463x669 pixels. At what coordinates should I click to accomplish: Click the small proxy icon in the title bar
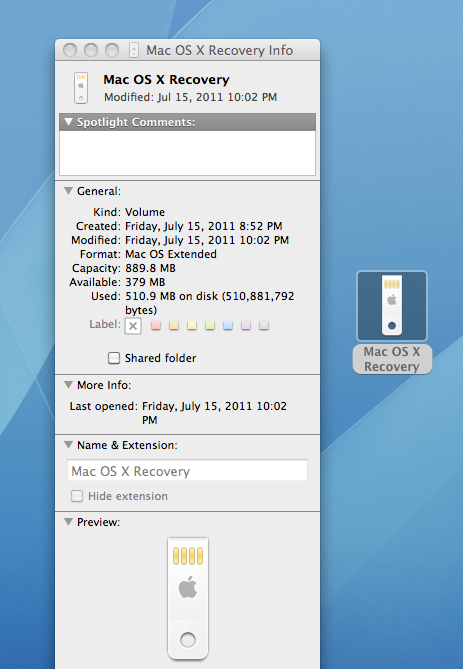pos(134,50)
